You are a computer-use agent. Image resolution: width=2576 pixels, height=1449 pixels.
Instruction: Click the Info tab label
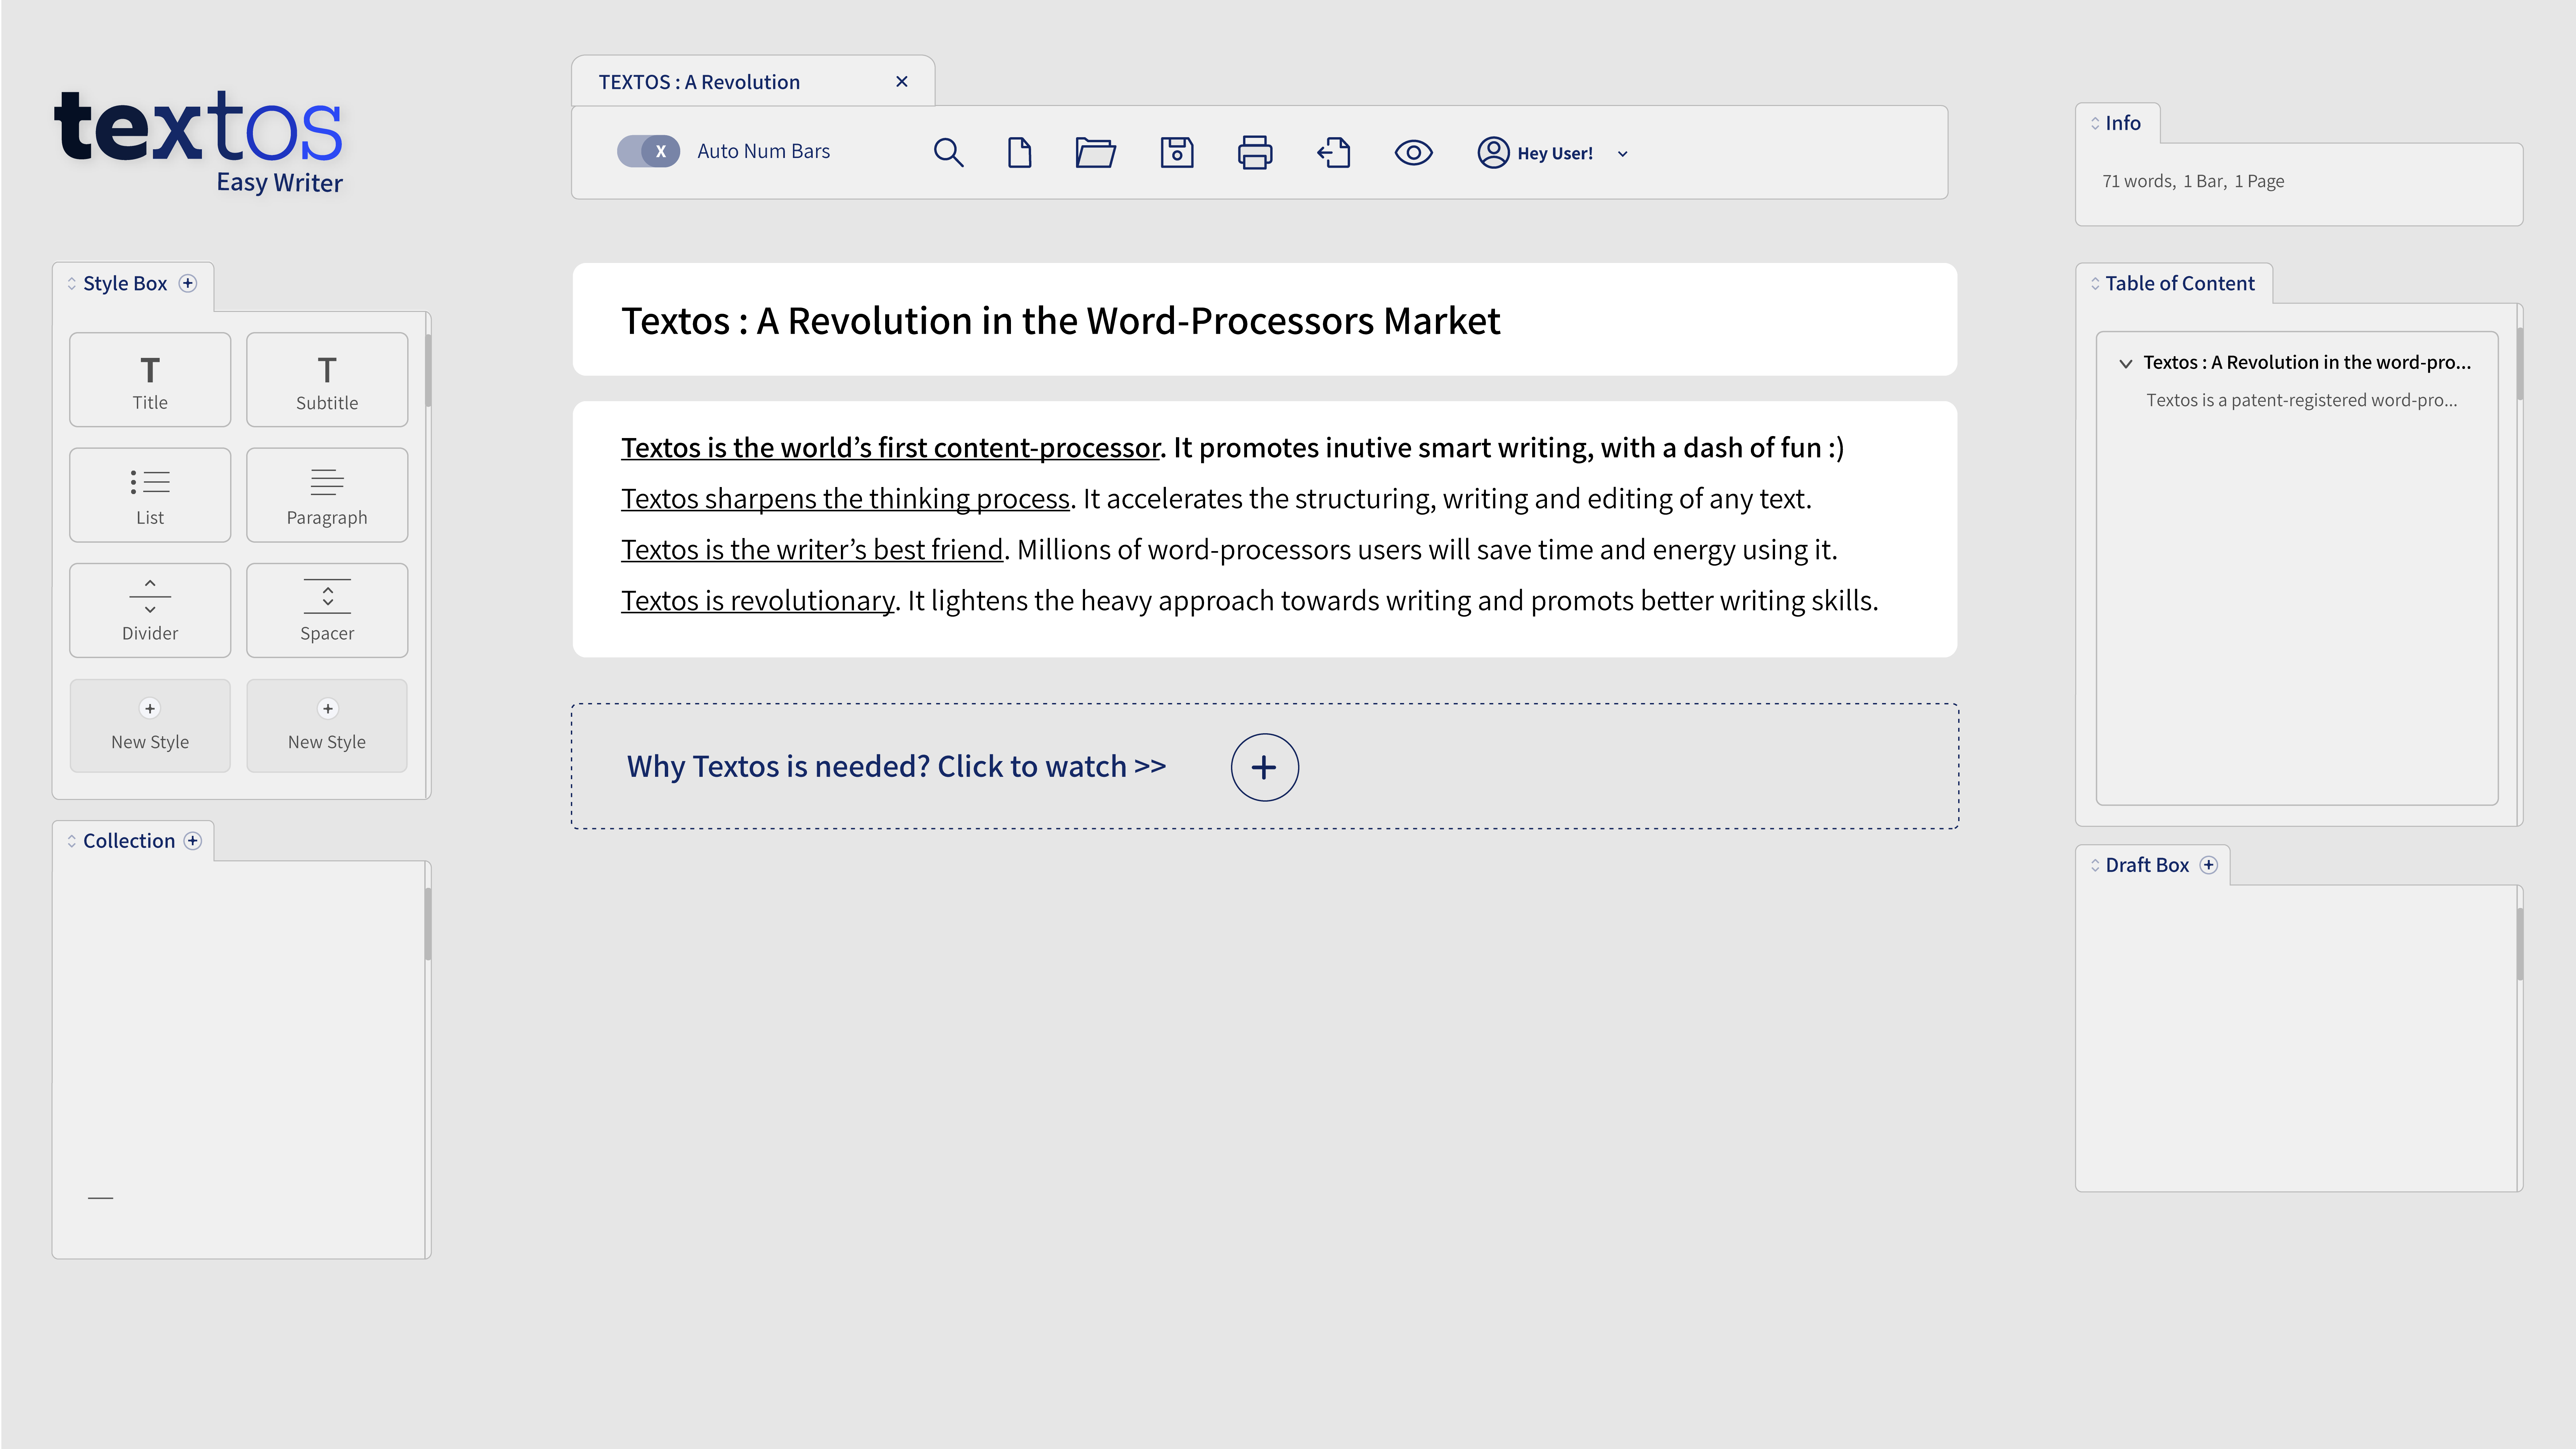2123,123
